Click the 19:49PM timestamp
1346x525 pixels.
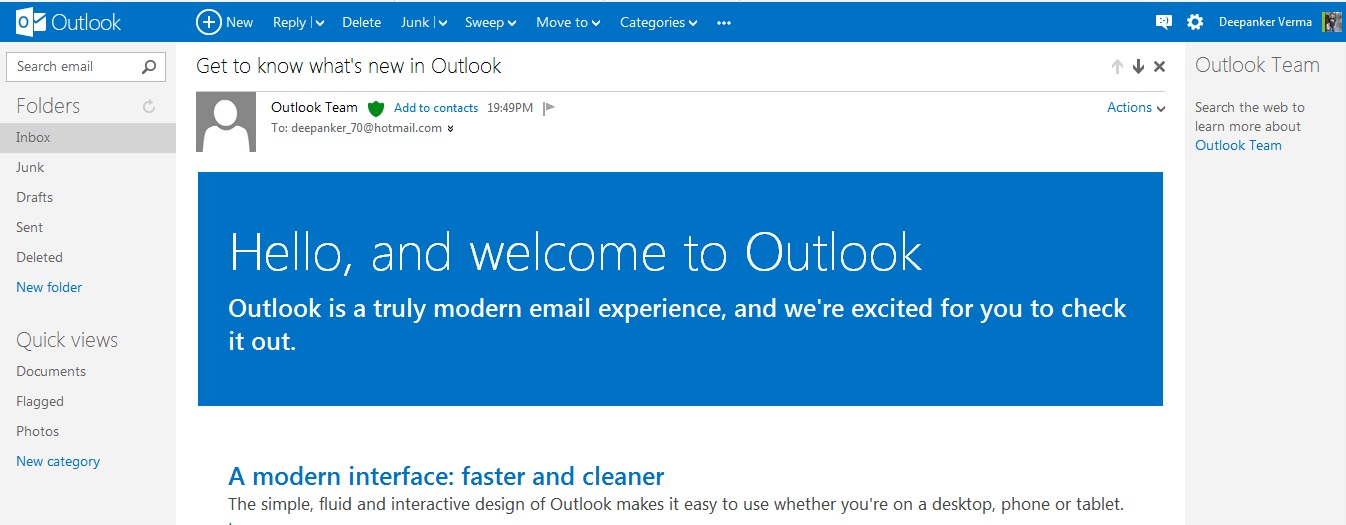510,108
